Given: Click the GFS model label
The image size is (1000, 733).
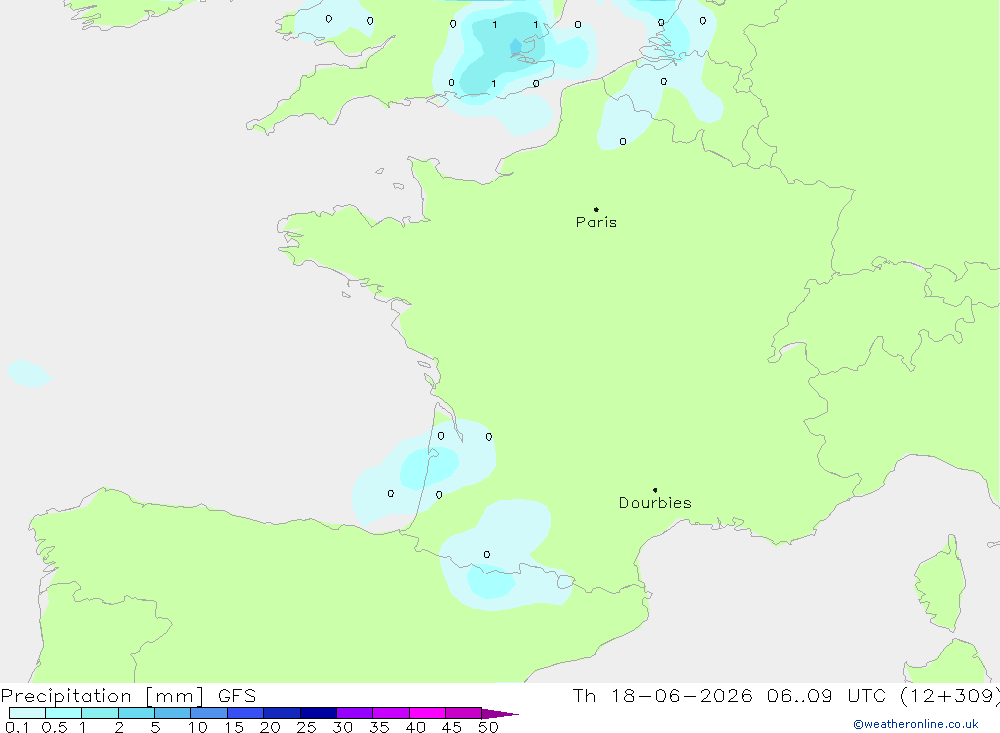Looking at the screenshot, I should (237, 696).
